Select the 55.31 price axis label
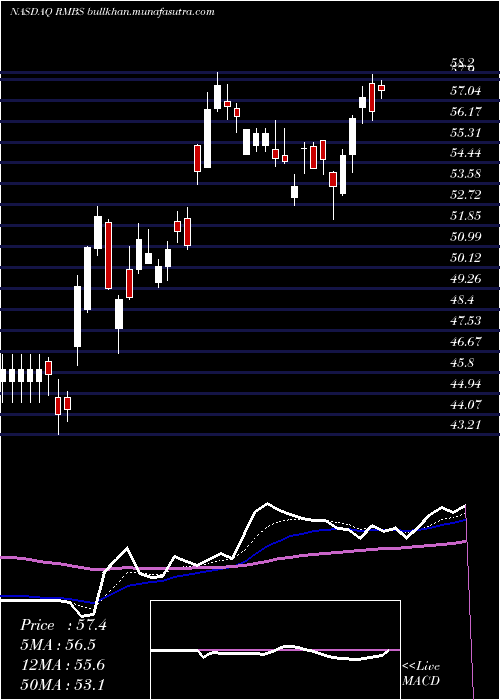The width and height of the screenshot is (500, 700). pyautogui.click(x=466, y=133)
